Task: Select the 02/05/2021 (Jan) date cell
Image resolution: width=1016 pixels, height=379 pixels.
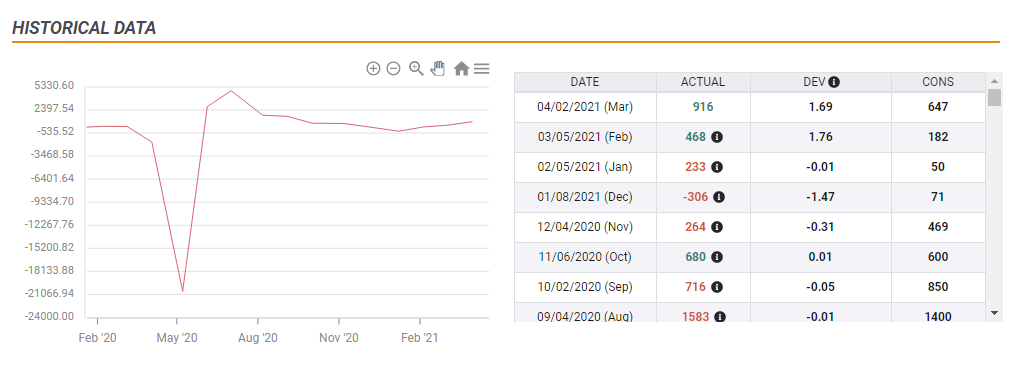Action: click(585, 167)
